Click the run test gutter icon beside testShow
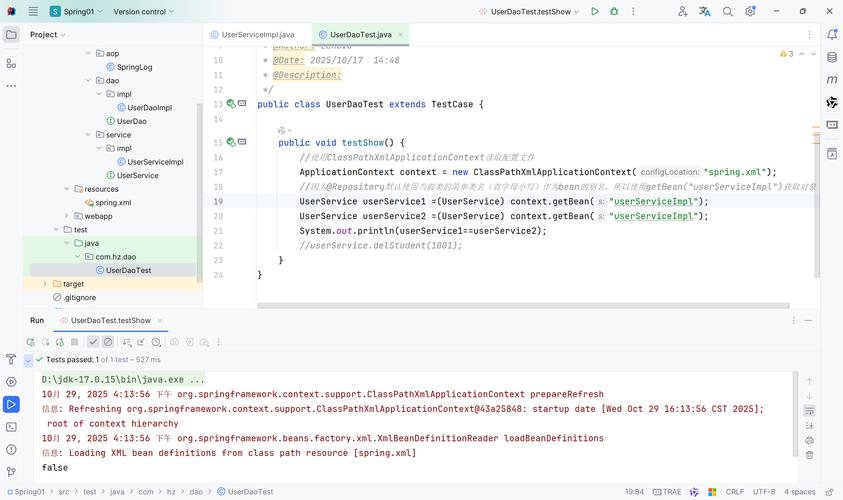The image size is (843, 500). tap(231, 143)
